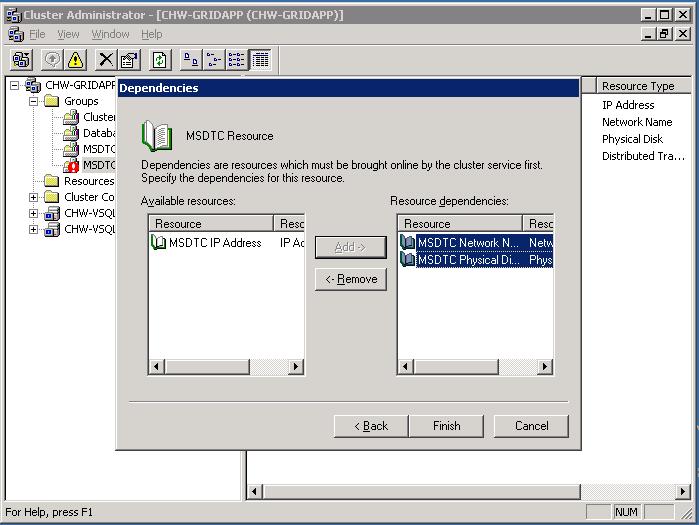The height and width of the screenshot is (525, 699).
Task: Click the Distributed Tra... resource type entry
Action: [x=643, y=156]
